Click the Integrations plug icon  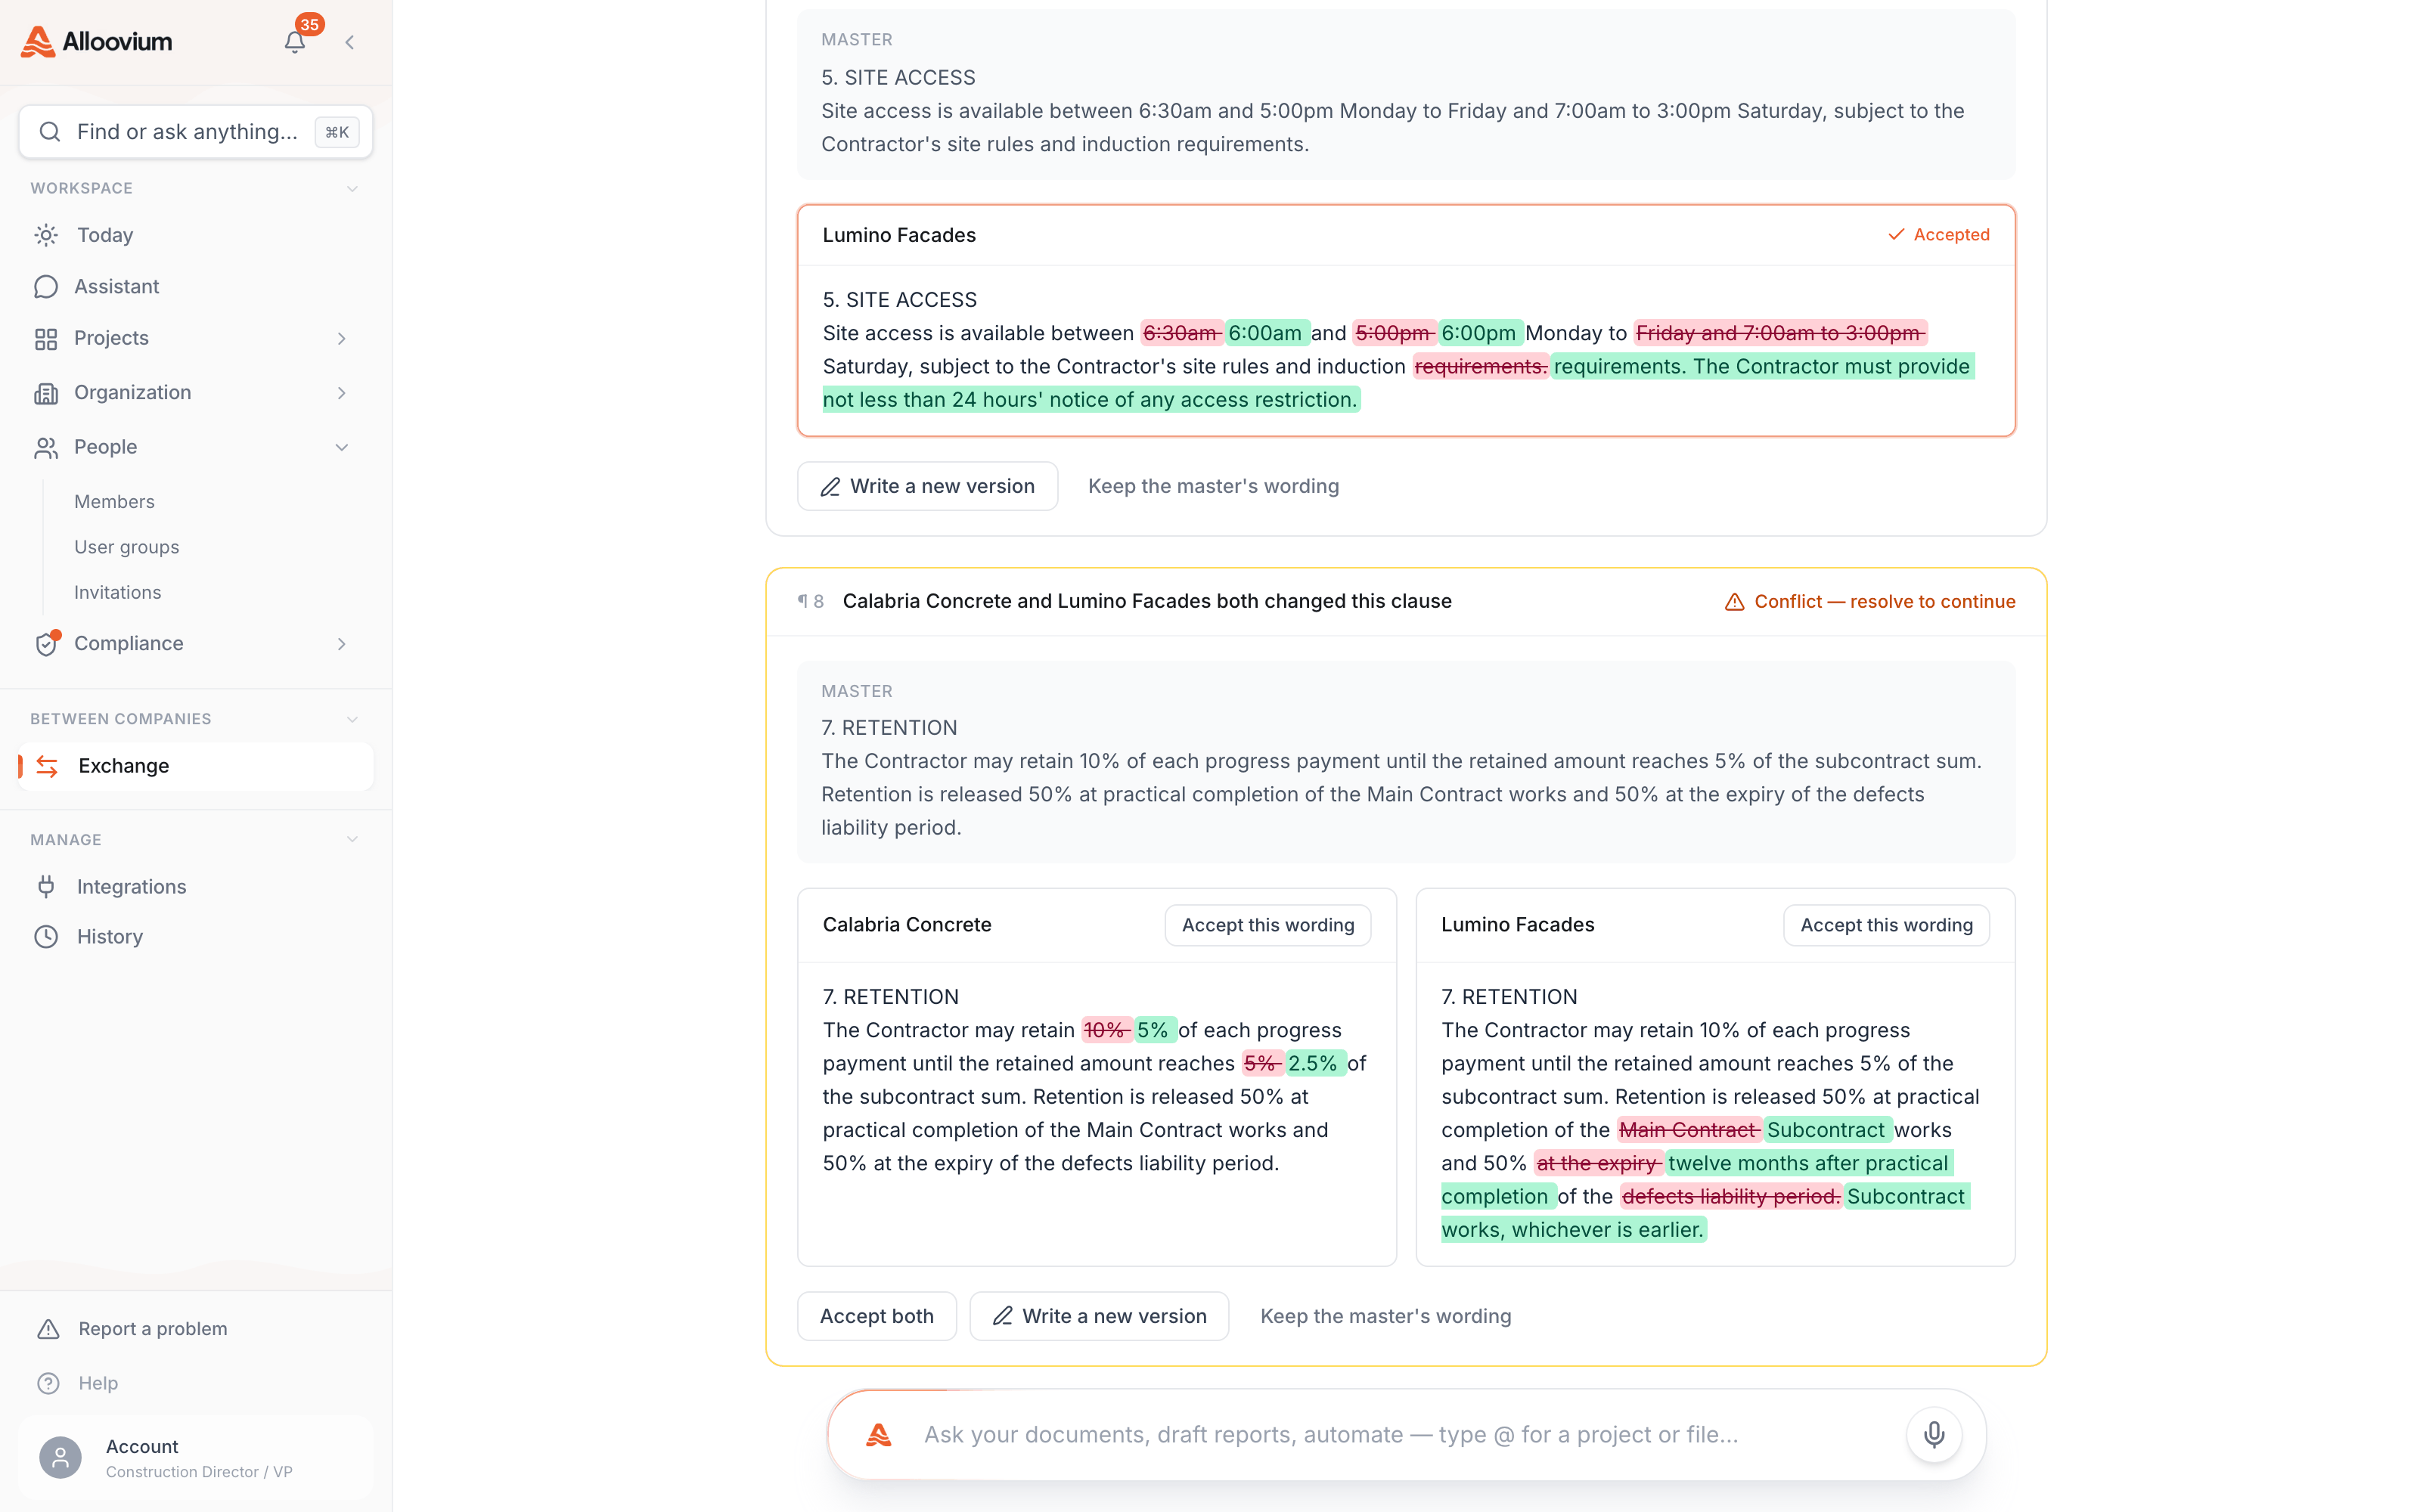(46, 887)
